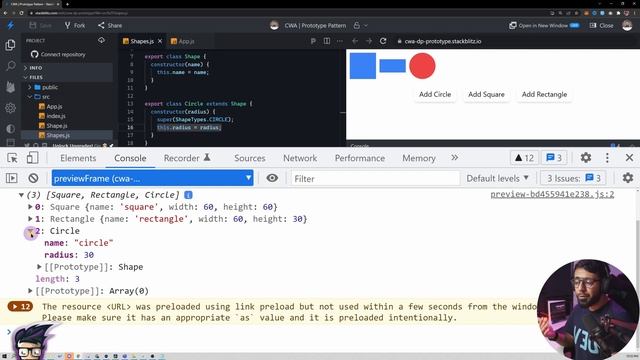
Task: Open DevTools customize kebab menu
Action: pos(607,158)
